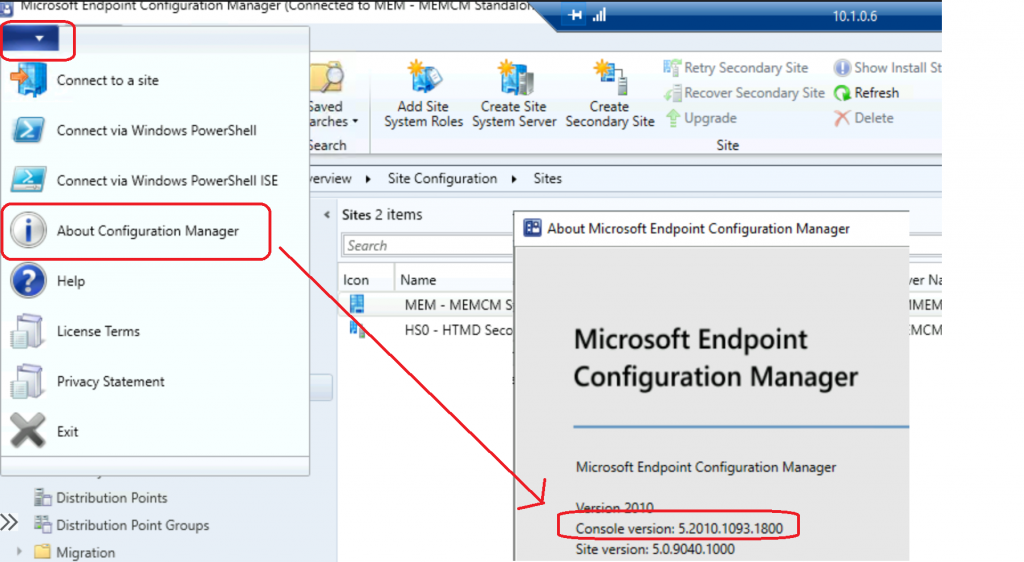
Task: Expand the Migration tree node
Action: [x=19, y=552]
